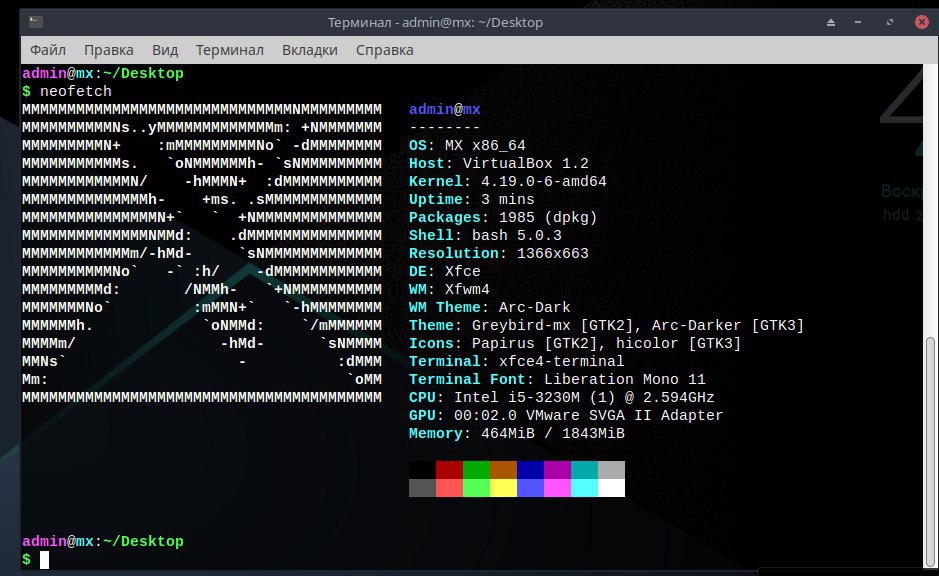Image resolution: width=939 pixels, height=576 pixels.
Task: Click the dark green color block
Action: [476, 470]
